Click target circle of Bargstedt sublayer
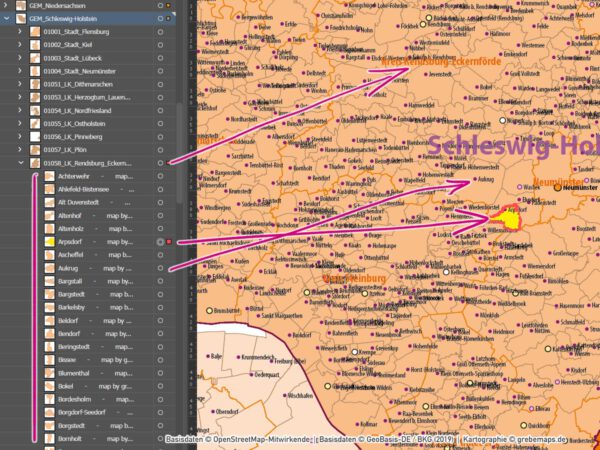 click(160, 294)
